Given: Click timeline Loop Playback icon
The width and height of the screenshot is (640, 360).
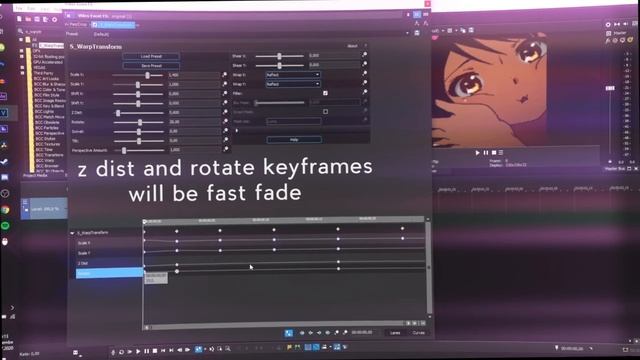Looking at the screenshot, I should pyautogui.click(x=121, y=351).
